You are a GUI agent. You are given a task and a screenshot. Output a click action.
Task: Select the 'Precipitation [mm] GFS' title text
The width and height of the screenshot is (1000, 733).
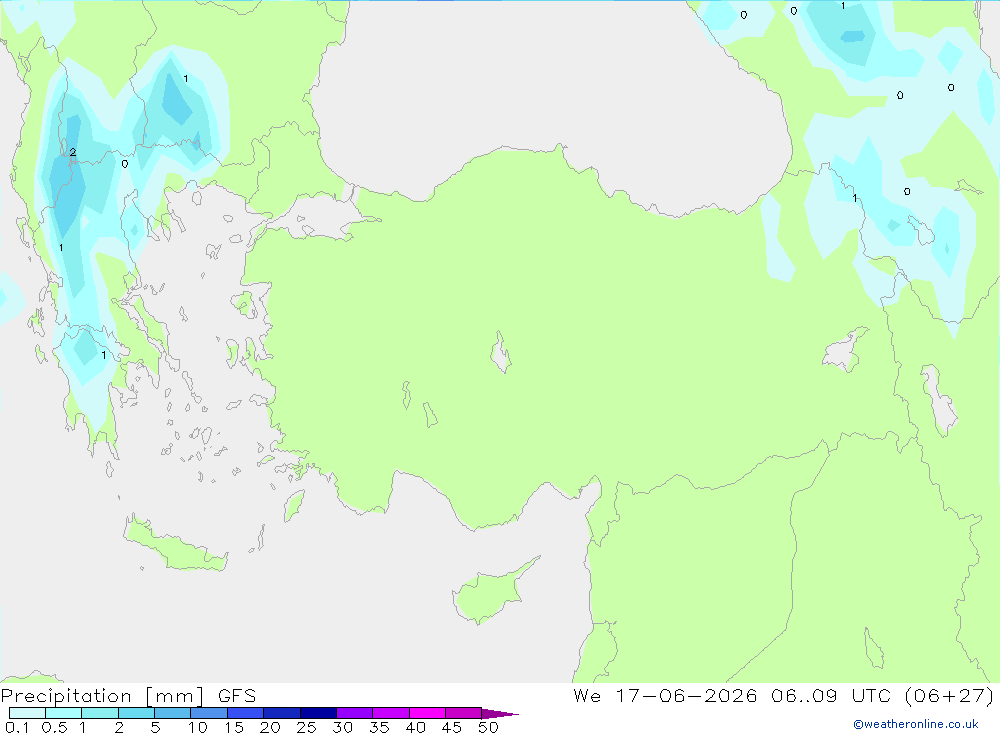click(128, 696)
